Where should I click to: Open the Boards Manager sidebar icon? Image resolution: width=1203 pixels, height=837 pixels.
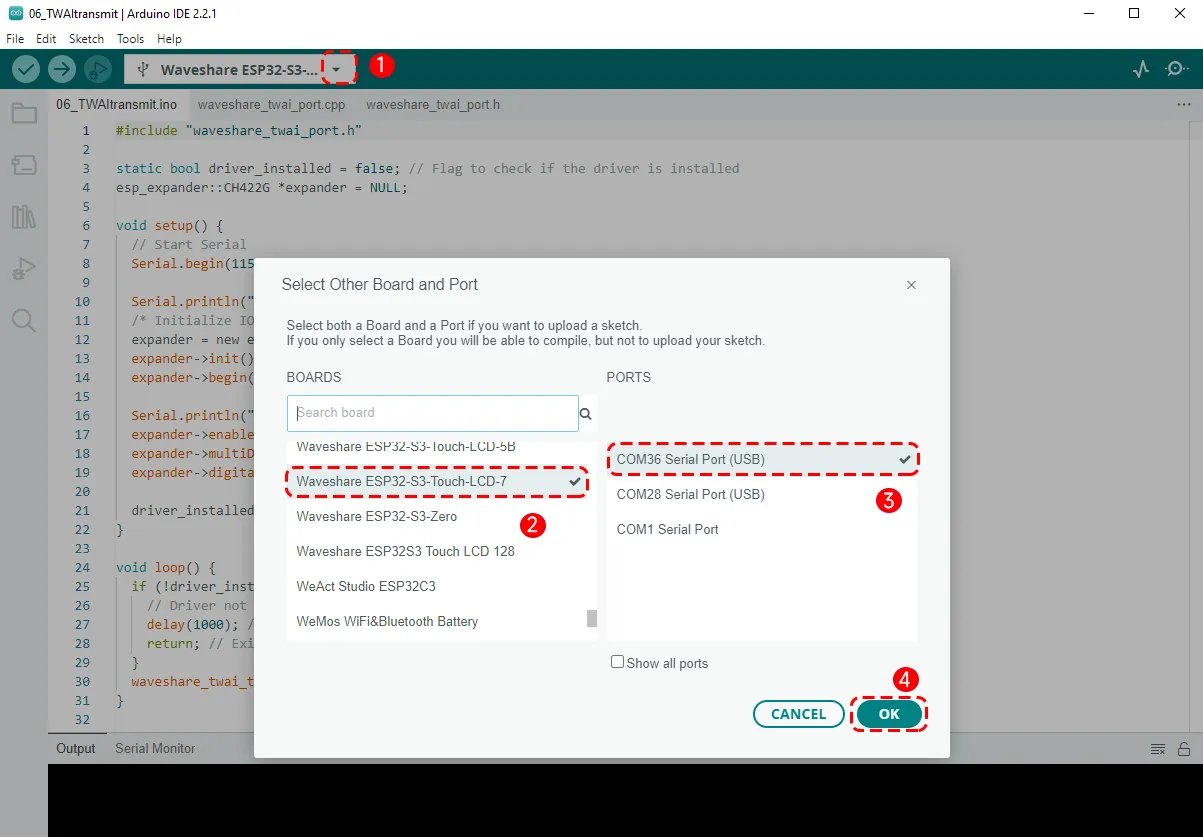point(24,165)
